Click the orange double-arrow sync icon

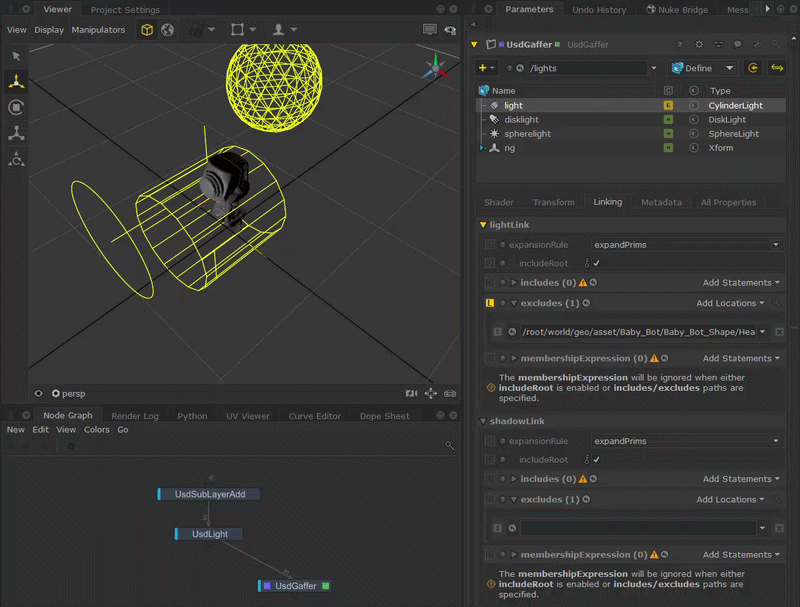(x=777, y=68)
